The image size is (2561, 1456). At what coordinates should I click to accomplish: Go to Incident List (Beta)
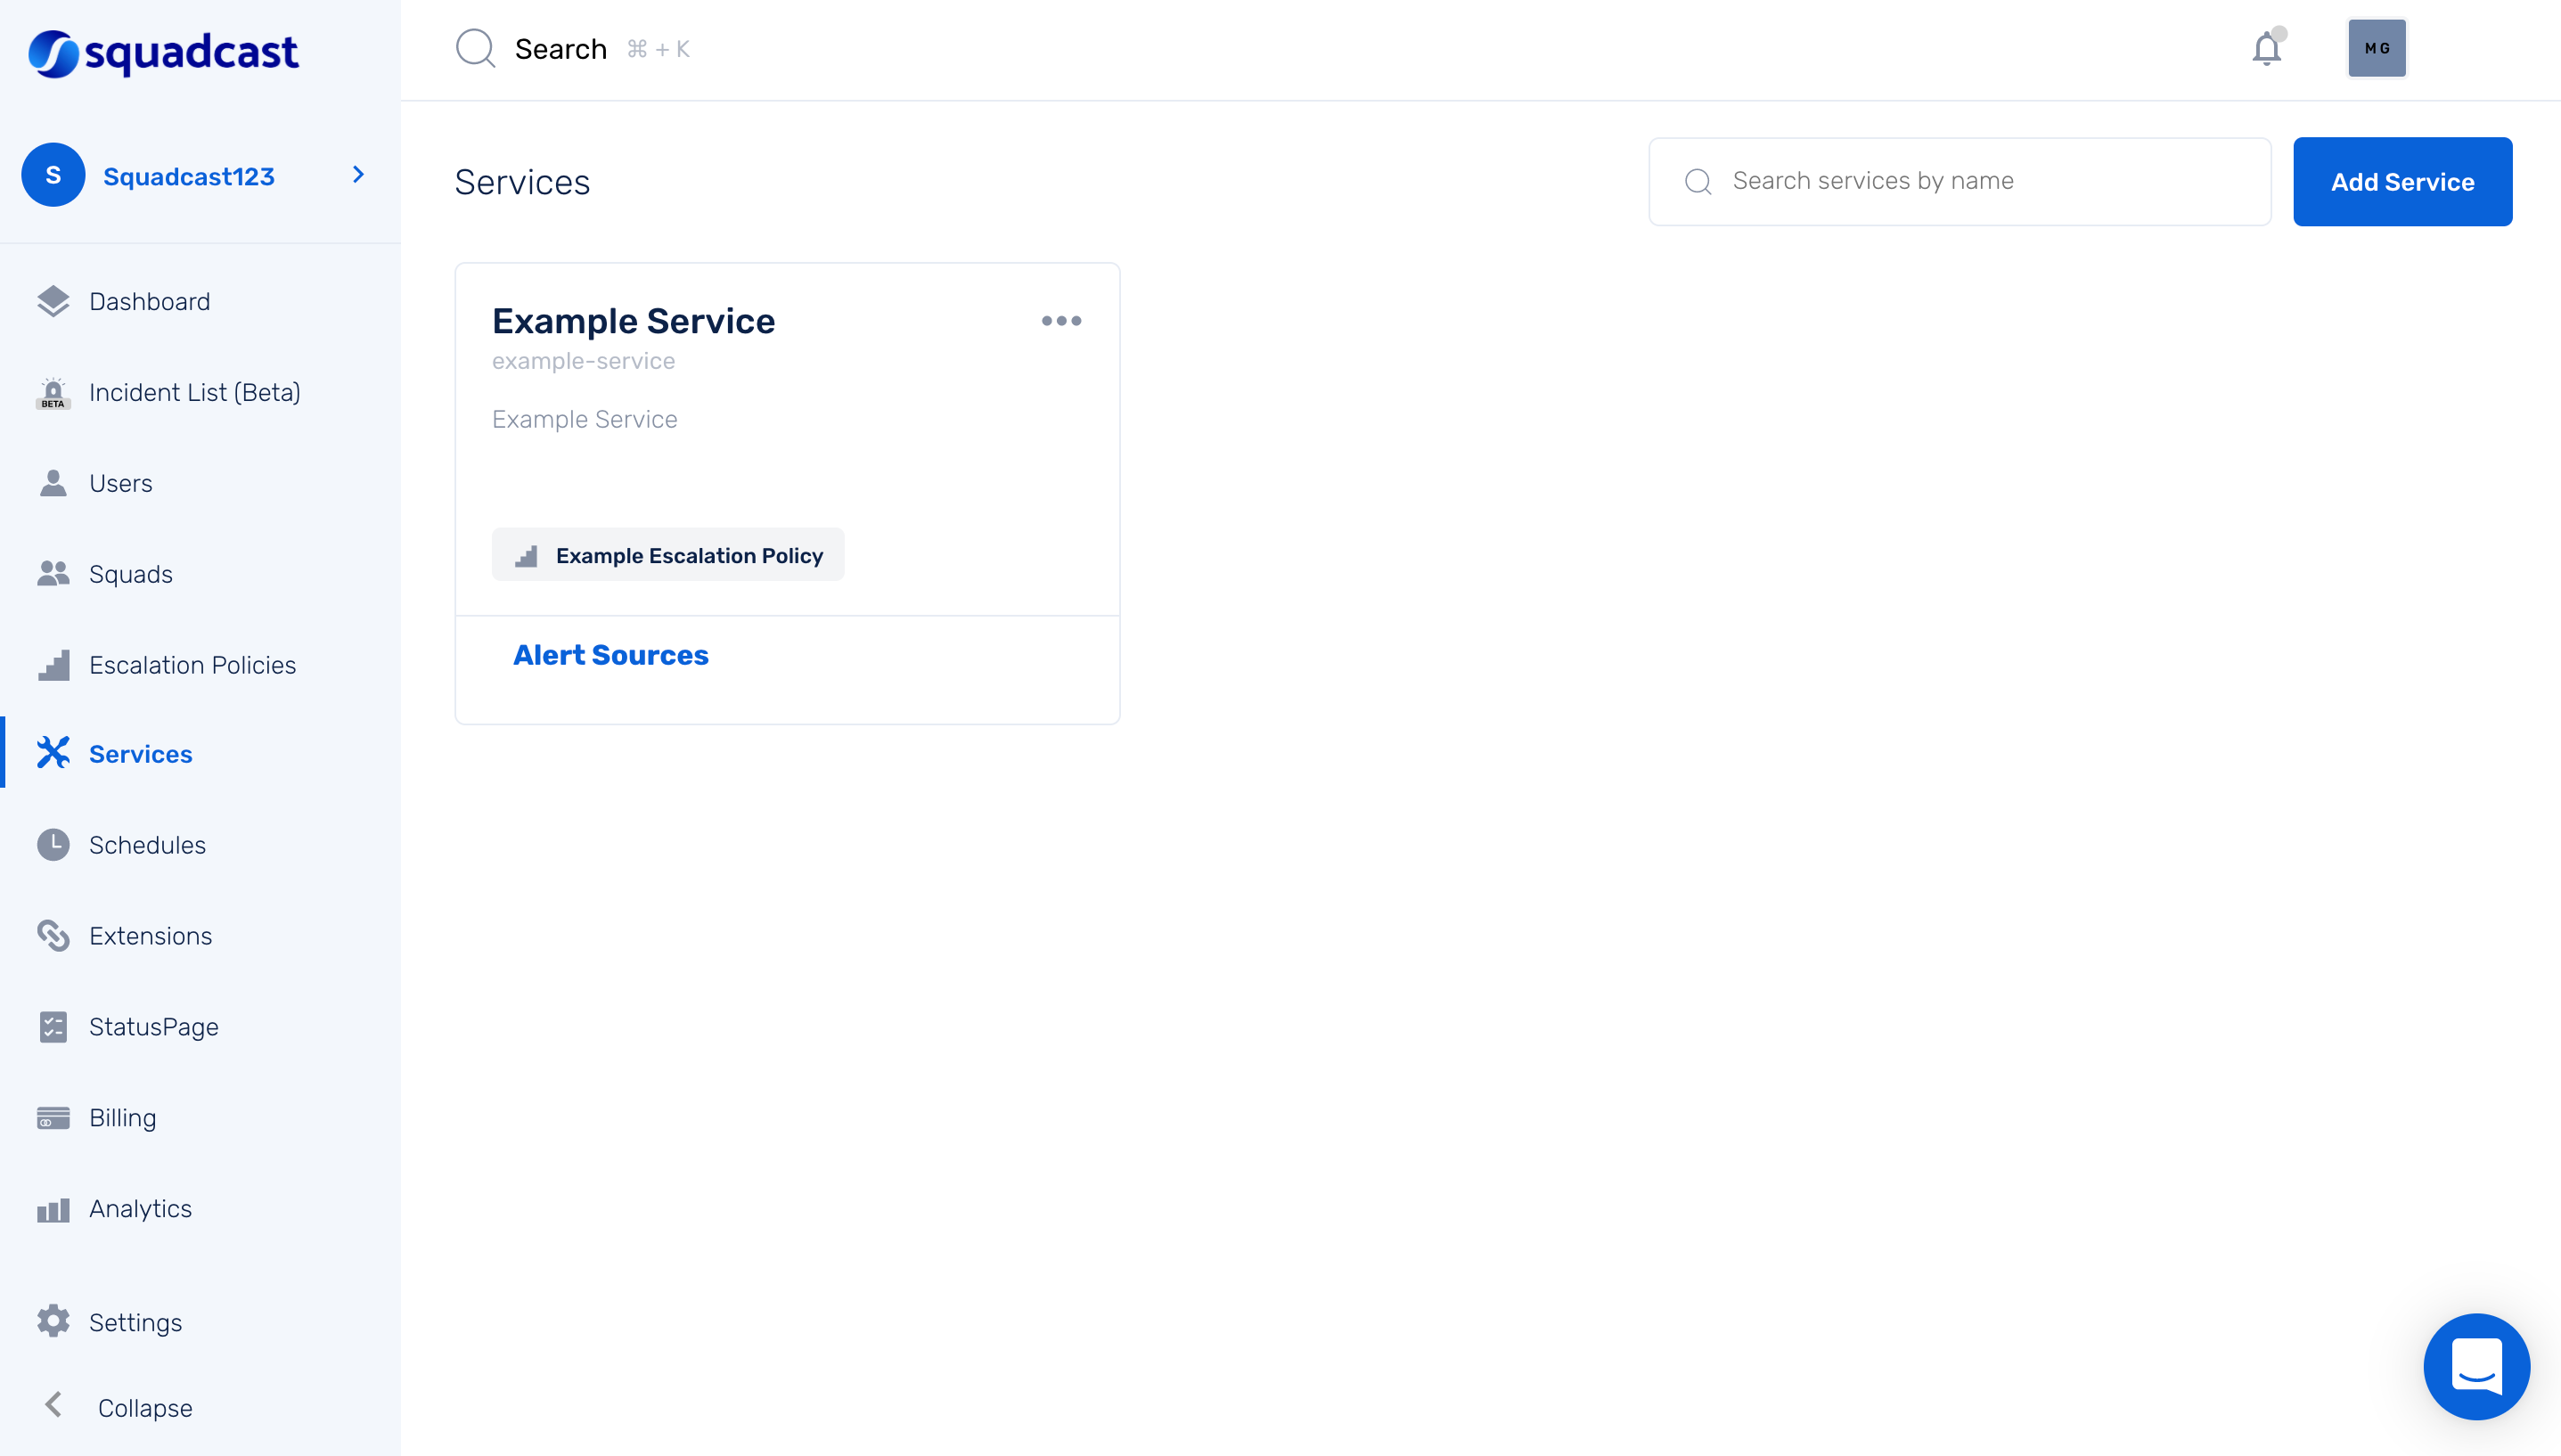(x=194, y=392)
